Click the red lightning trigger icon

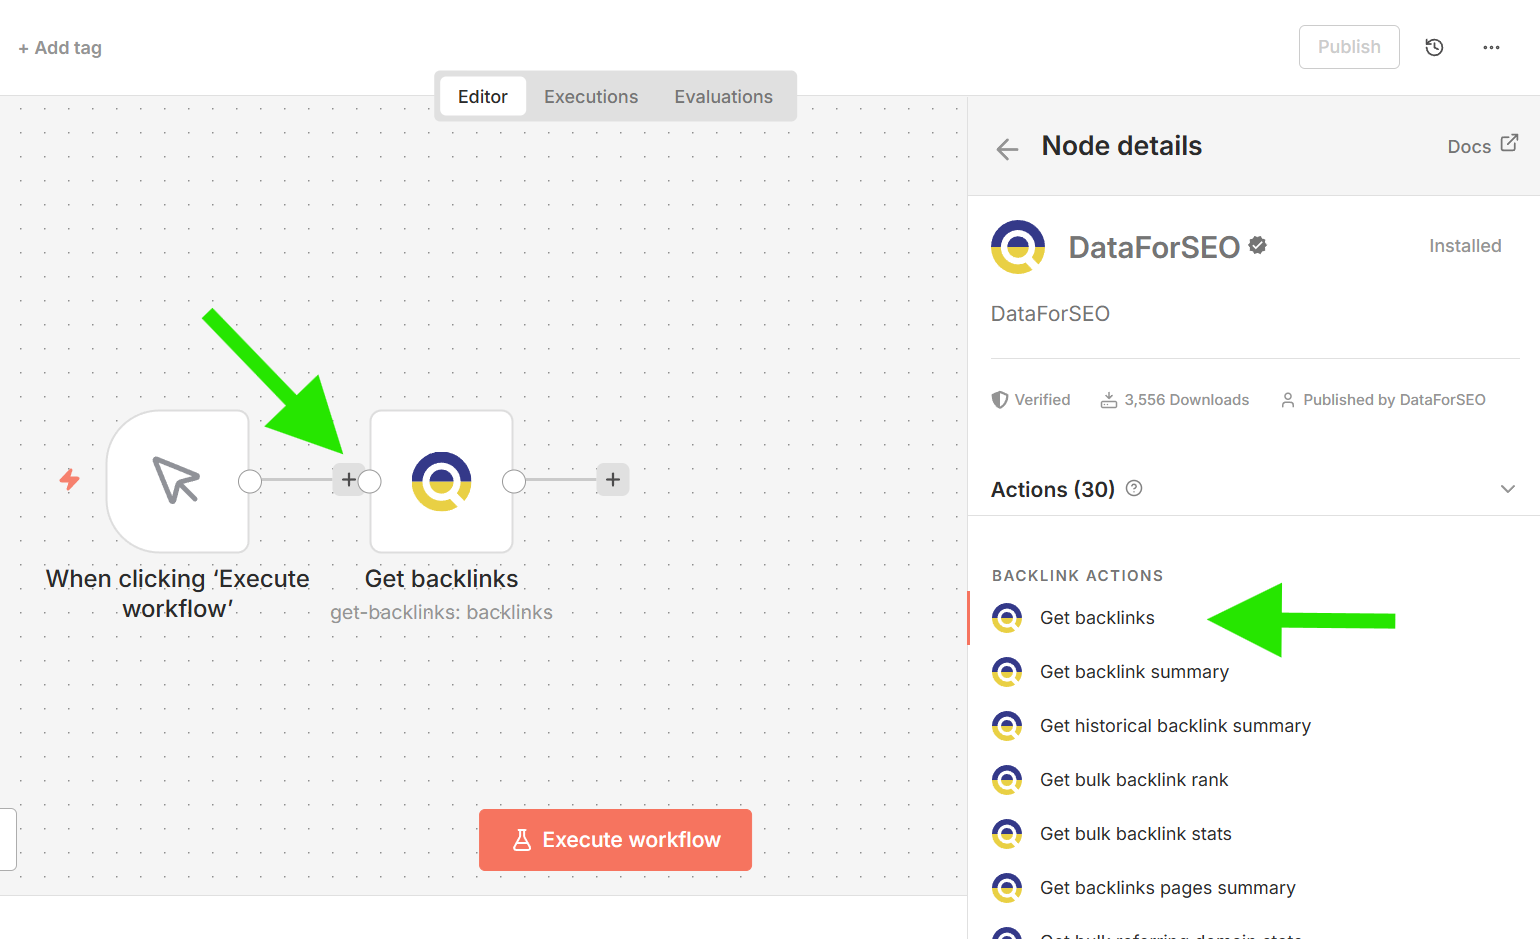tap(69, 480)
